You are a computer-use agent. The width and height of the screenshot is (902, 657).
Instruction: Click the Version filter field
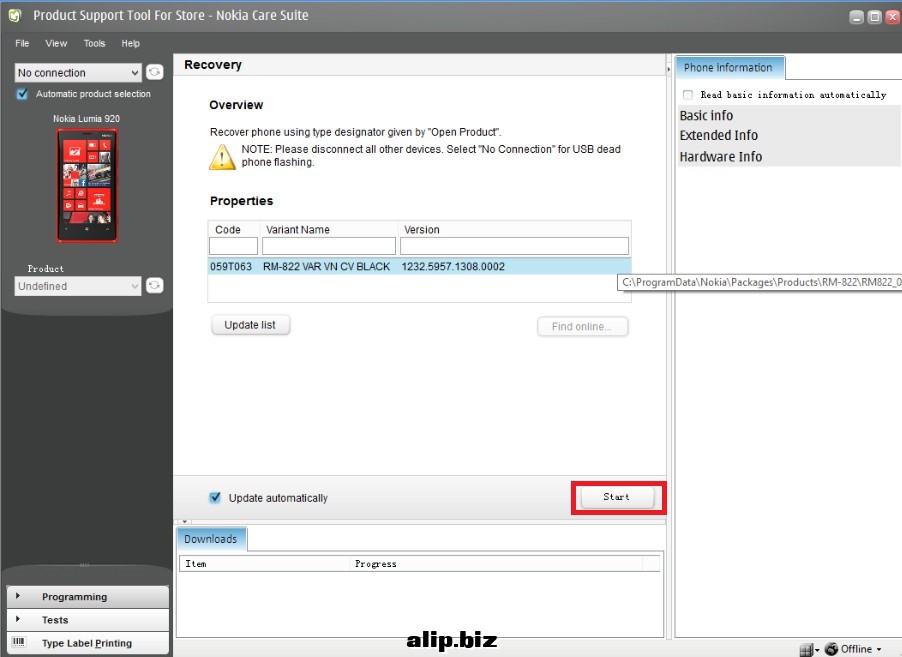pos(514,246)
